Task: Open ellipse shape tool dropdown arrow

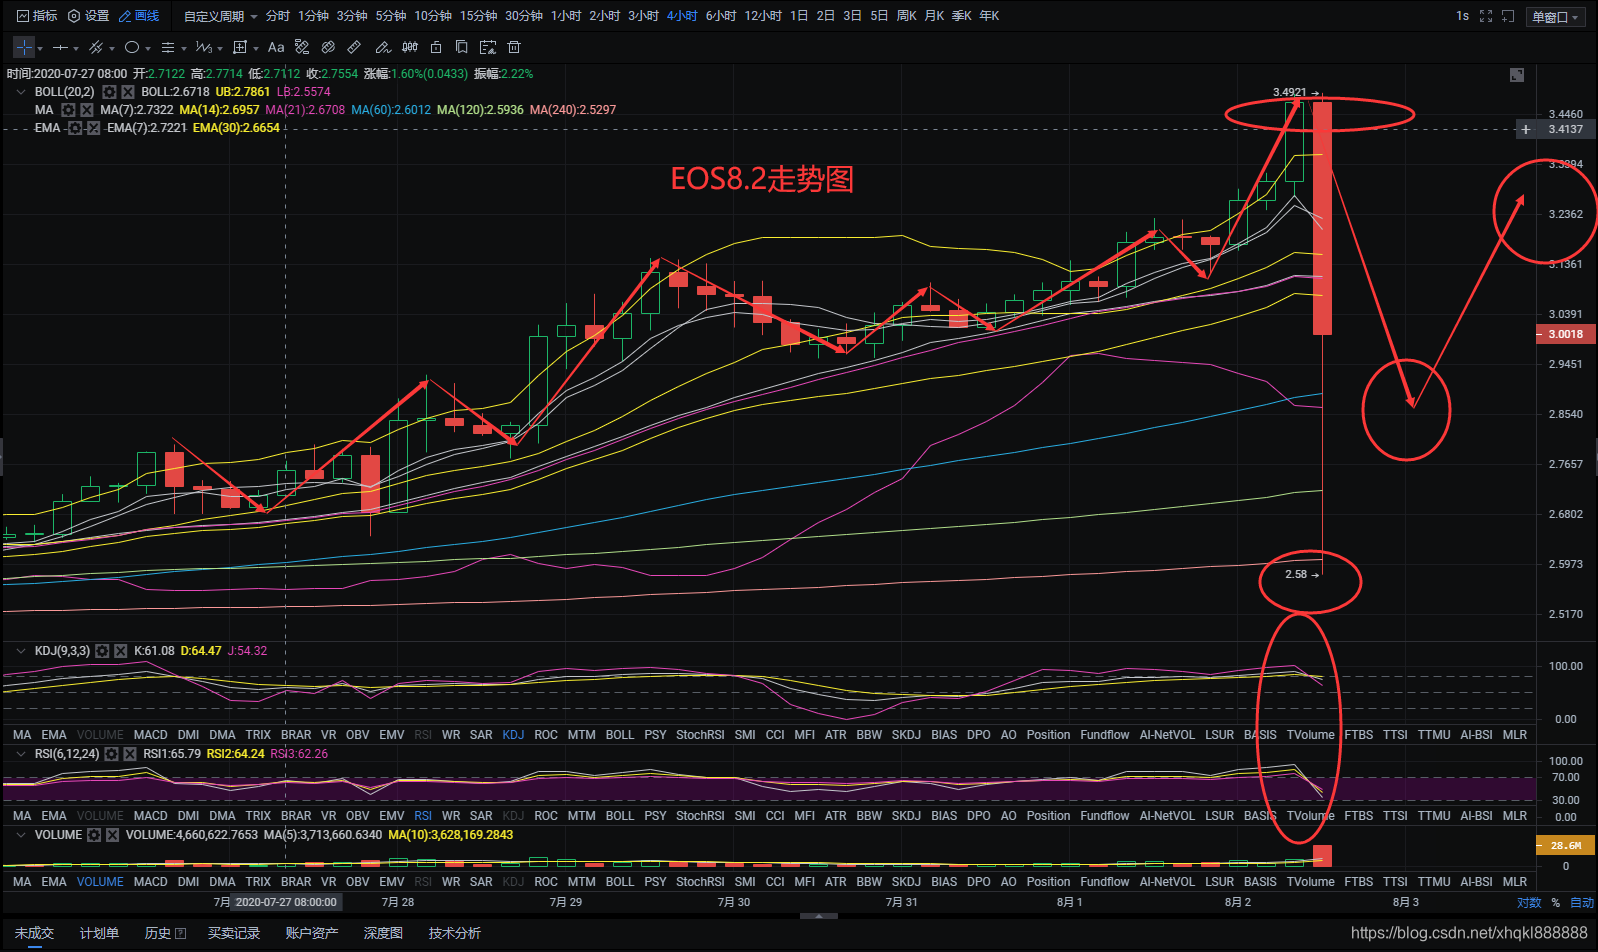Action: [148, 48]
